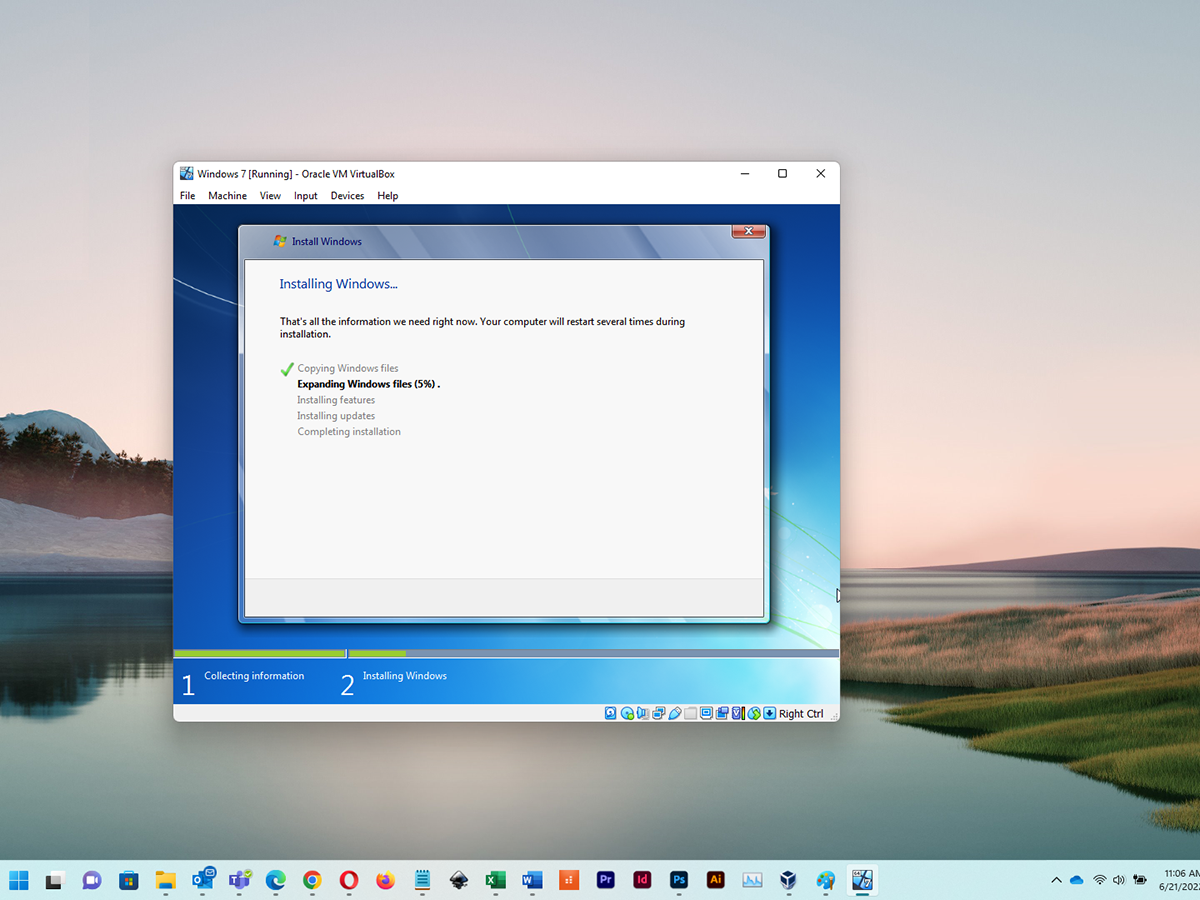The height and width of the screenshot is (900, 1200).
Task: Launch Outlook from the taskbar
Action: (202, 880)
